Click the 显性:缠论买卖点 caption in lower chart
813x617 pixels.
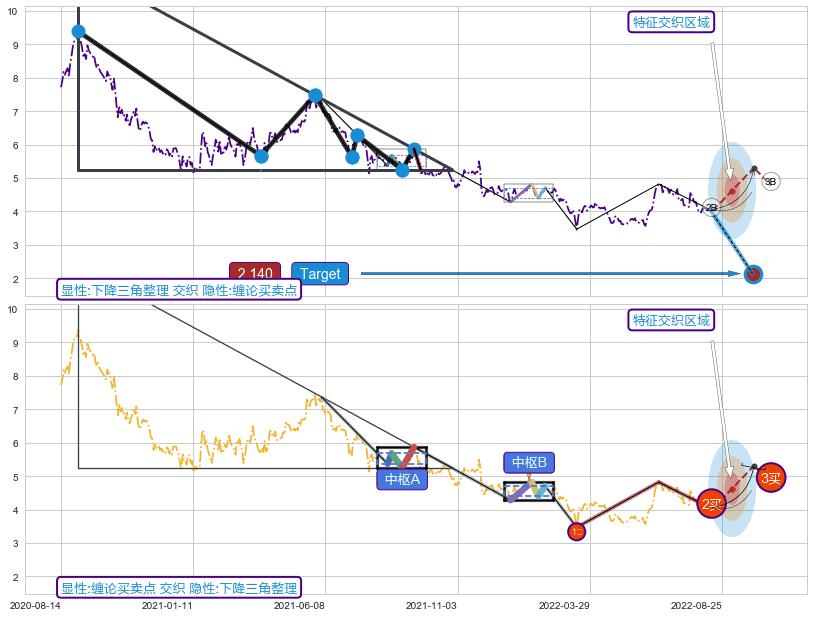(179, 588)
